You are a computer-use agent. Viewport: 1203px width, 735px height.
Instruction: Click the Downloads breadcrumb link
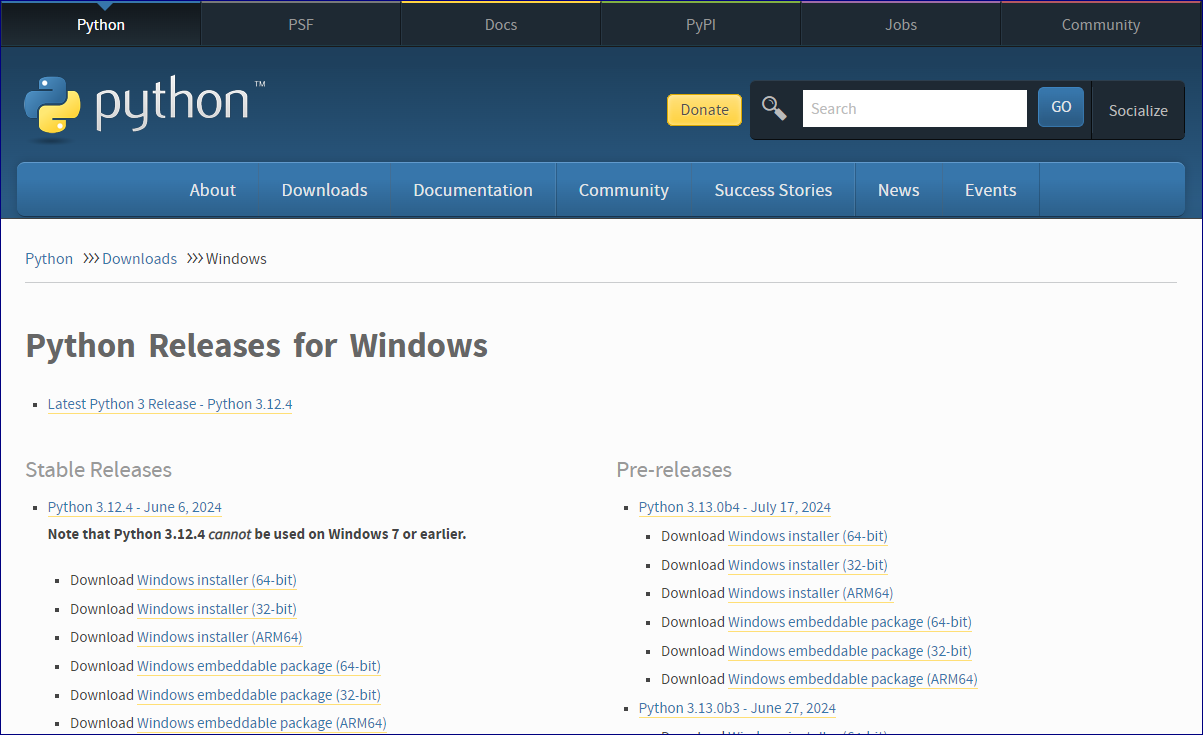click(139, 259)
